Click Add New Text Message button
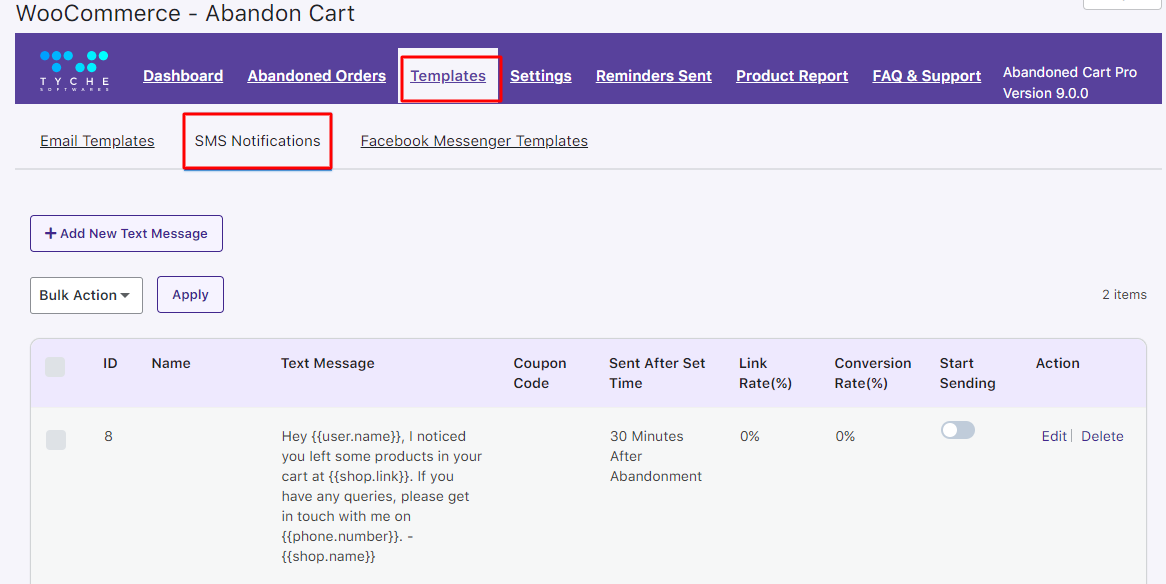Viewport: 1166px width, 584px height. [x=126, y=234]
